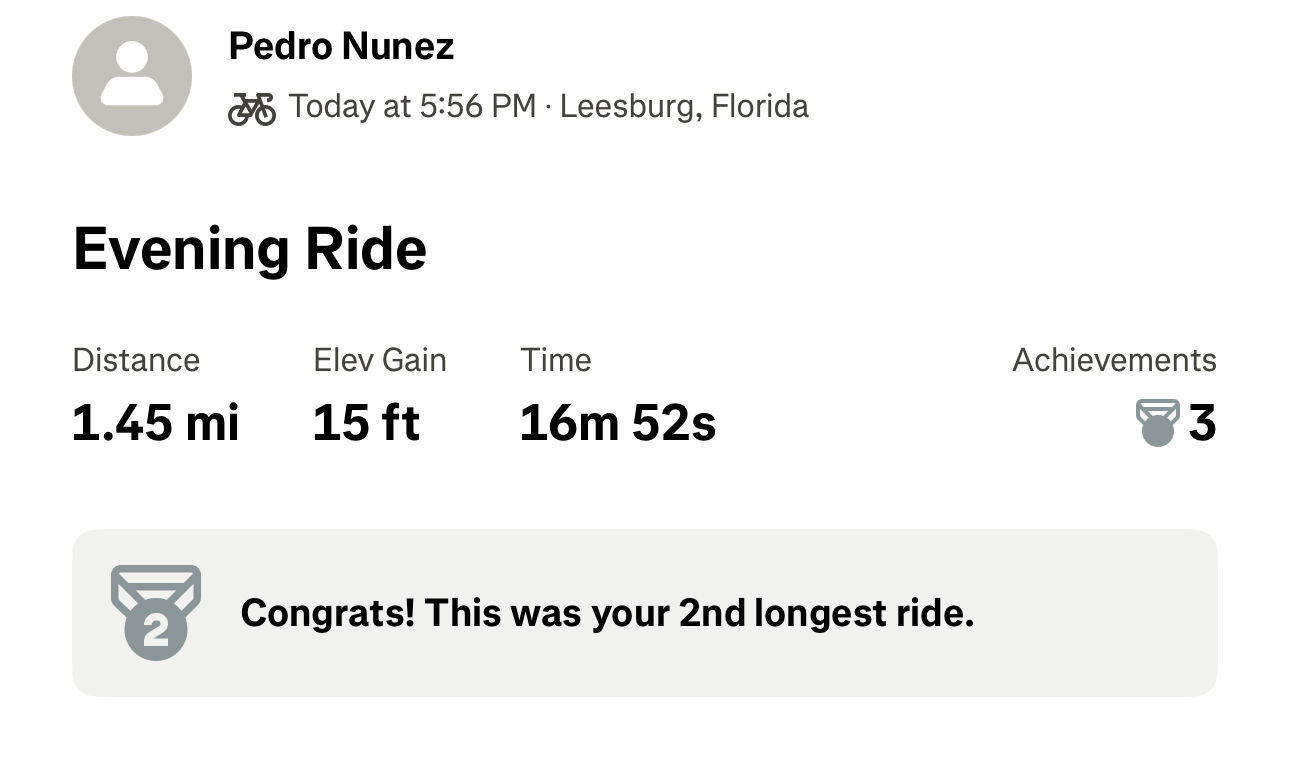The width and height of the screenshot is (1290, 759).
Task: Select the 16m 52s time value
Action: [618, 423]
